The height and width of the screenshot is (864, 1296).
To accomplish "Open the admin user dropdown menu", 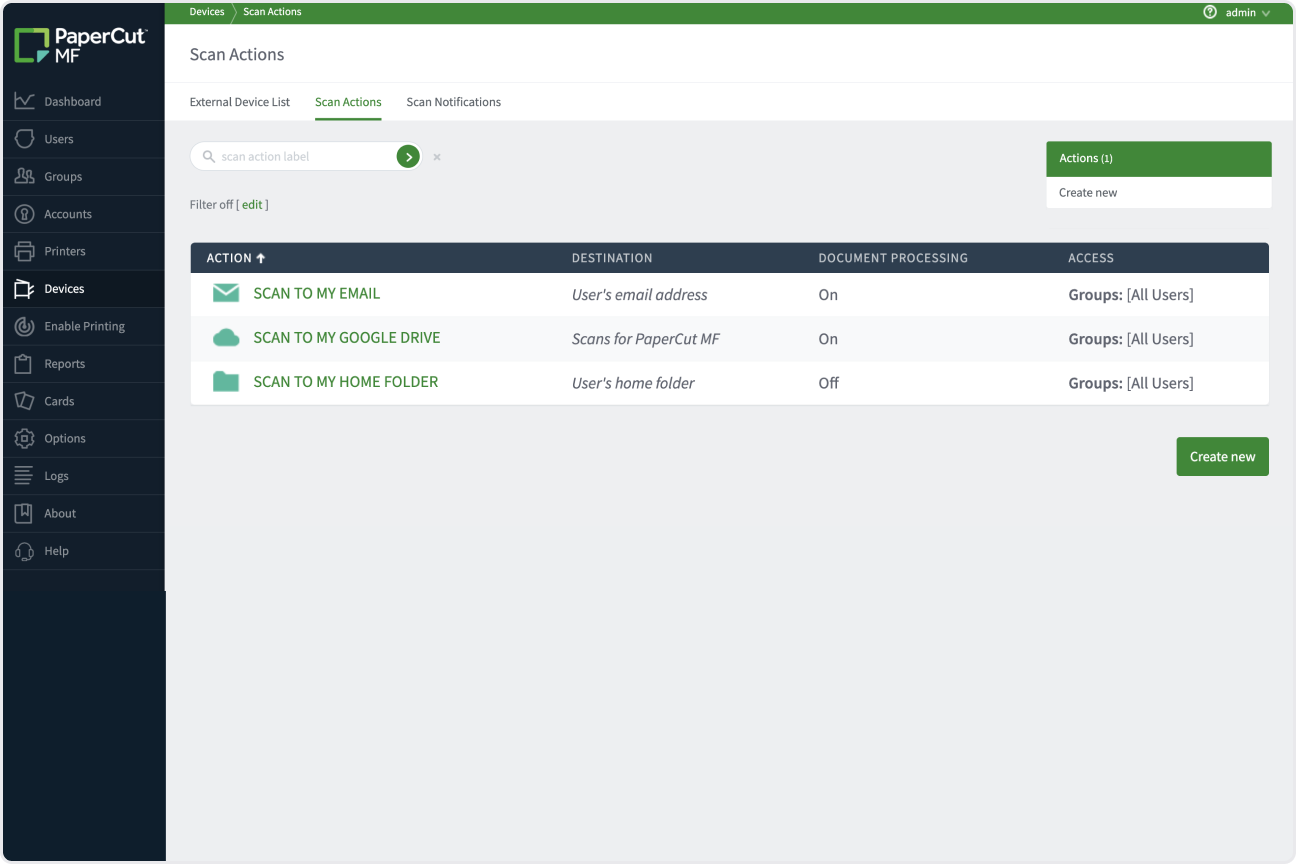I will 1248,13.
